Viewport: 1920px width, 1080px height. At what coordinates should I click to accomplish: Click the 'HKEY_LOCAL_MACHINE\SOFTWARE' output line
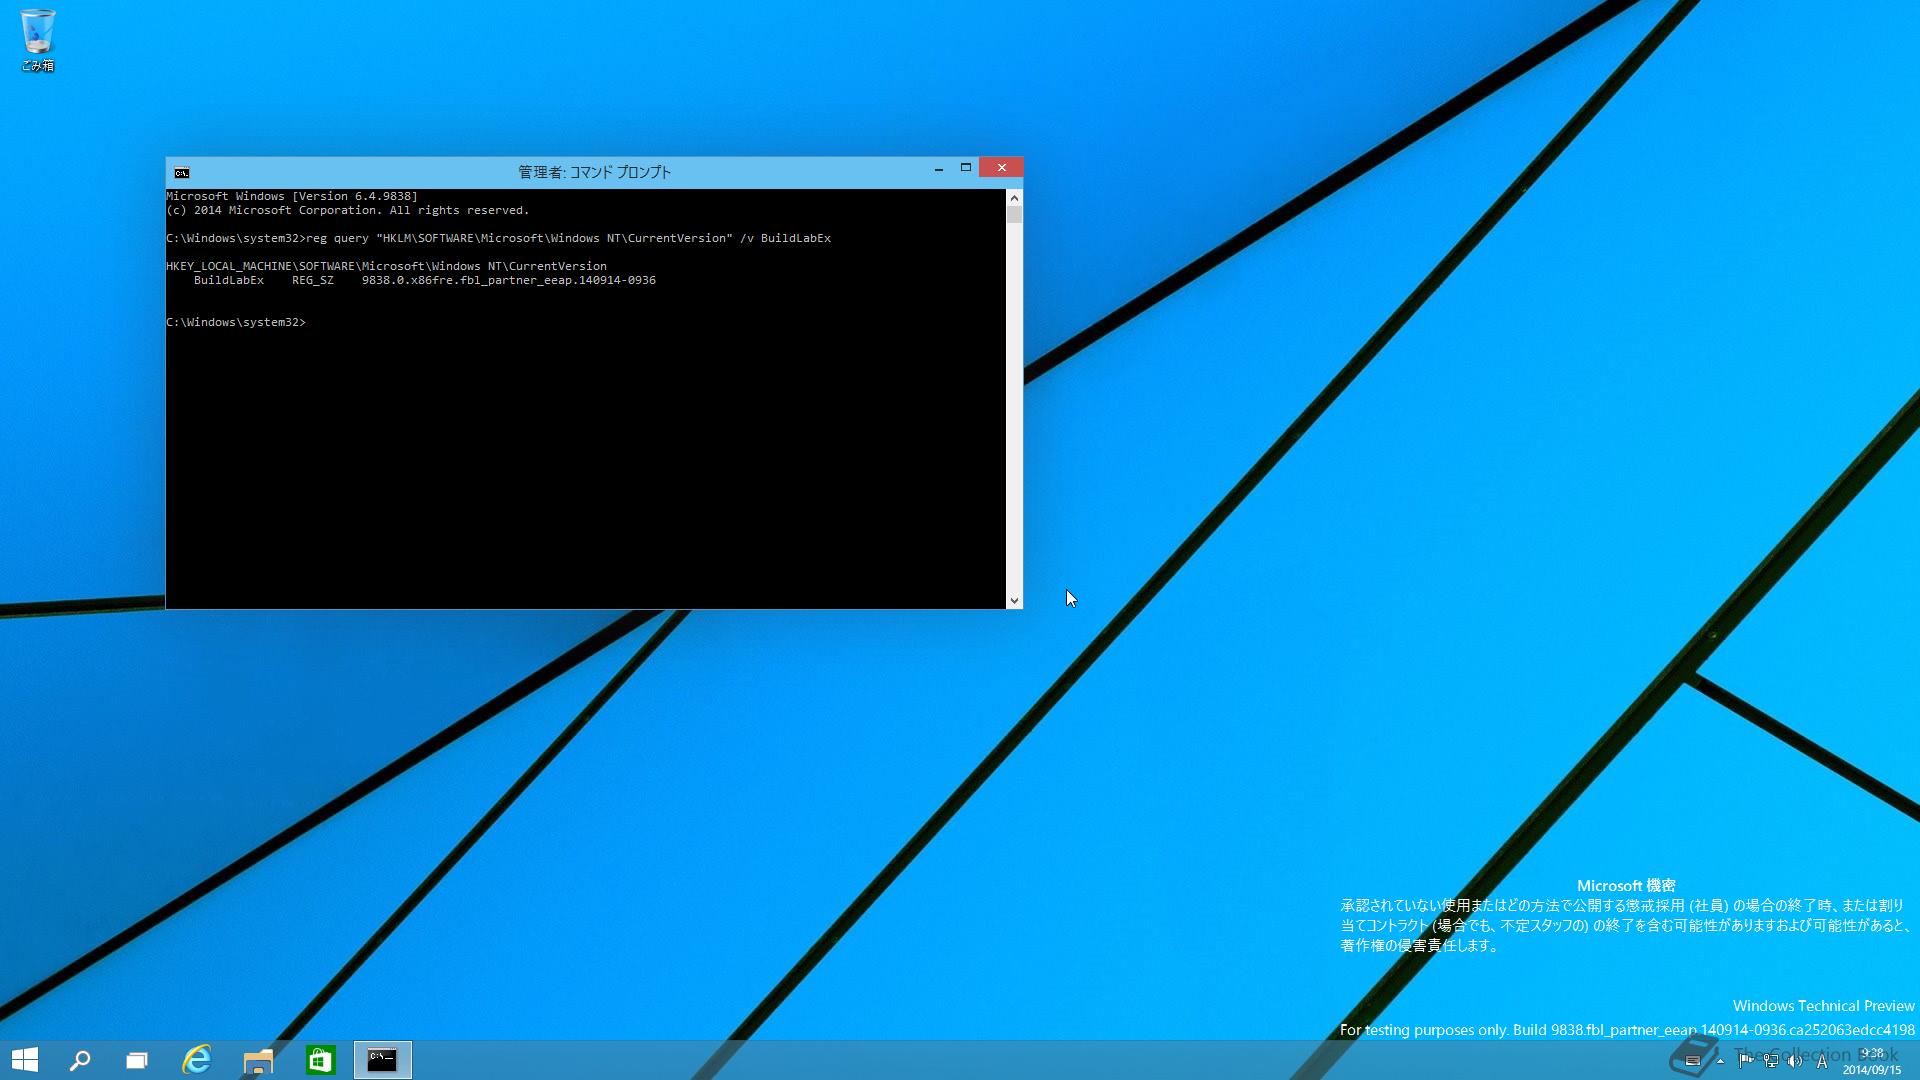pyautogui.click(x=386, y=266)
